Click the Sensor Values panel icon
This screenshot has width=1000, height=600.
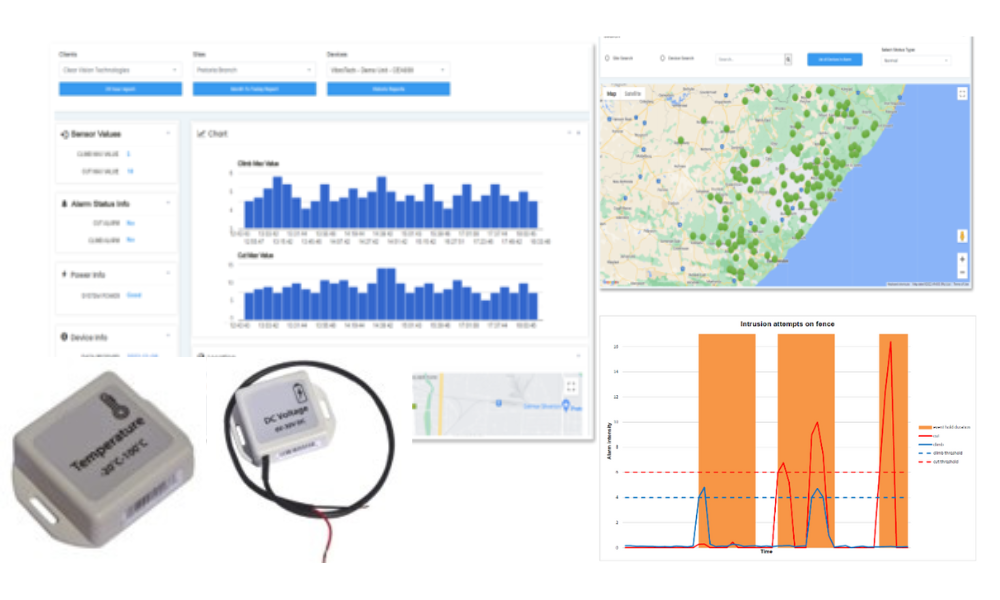tap(65, 133)
